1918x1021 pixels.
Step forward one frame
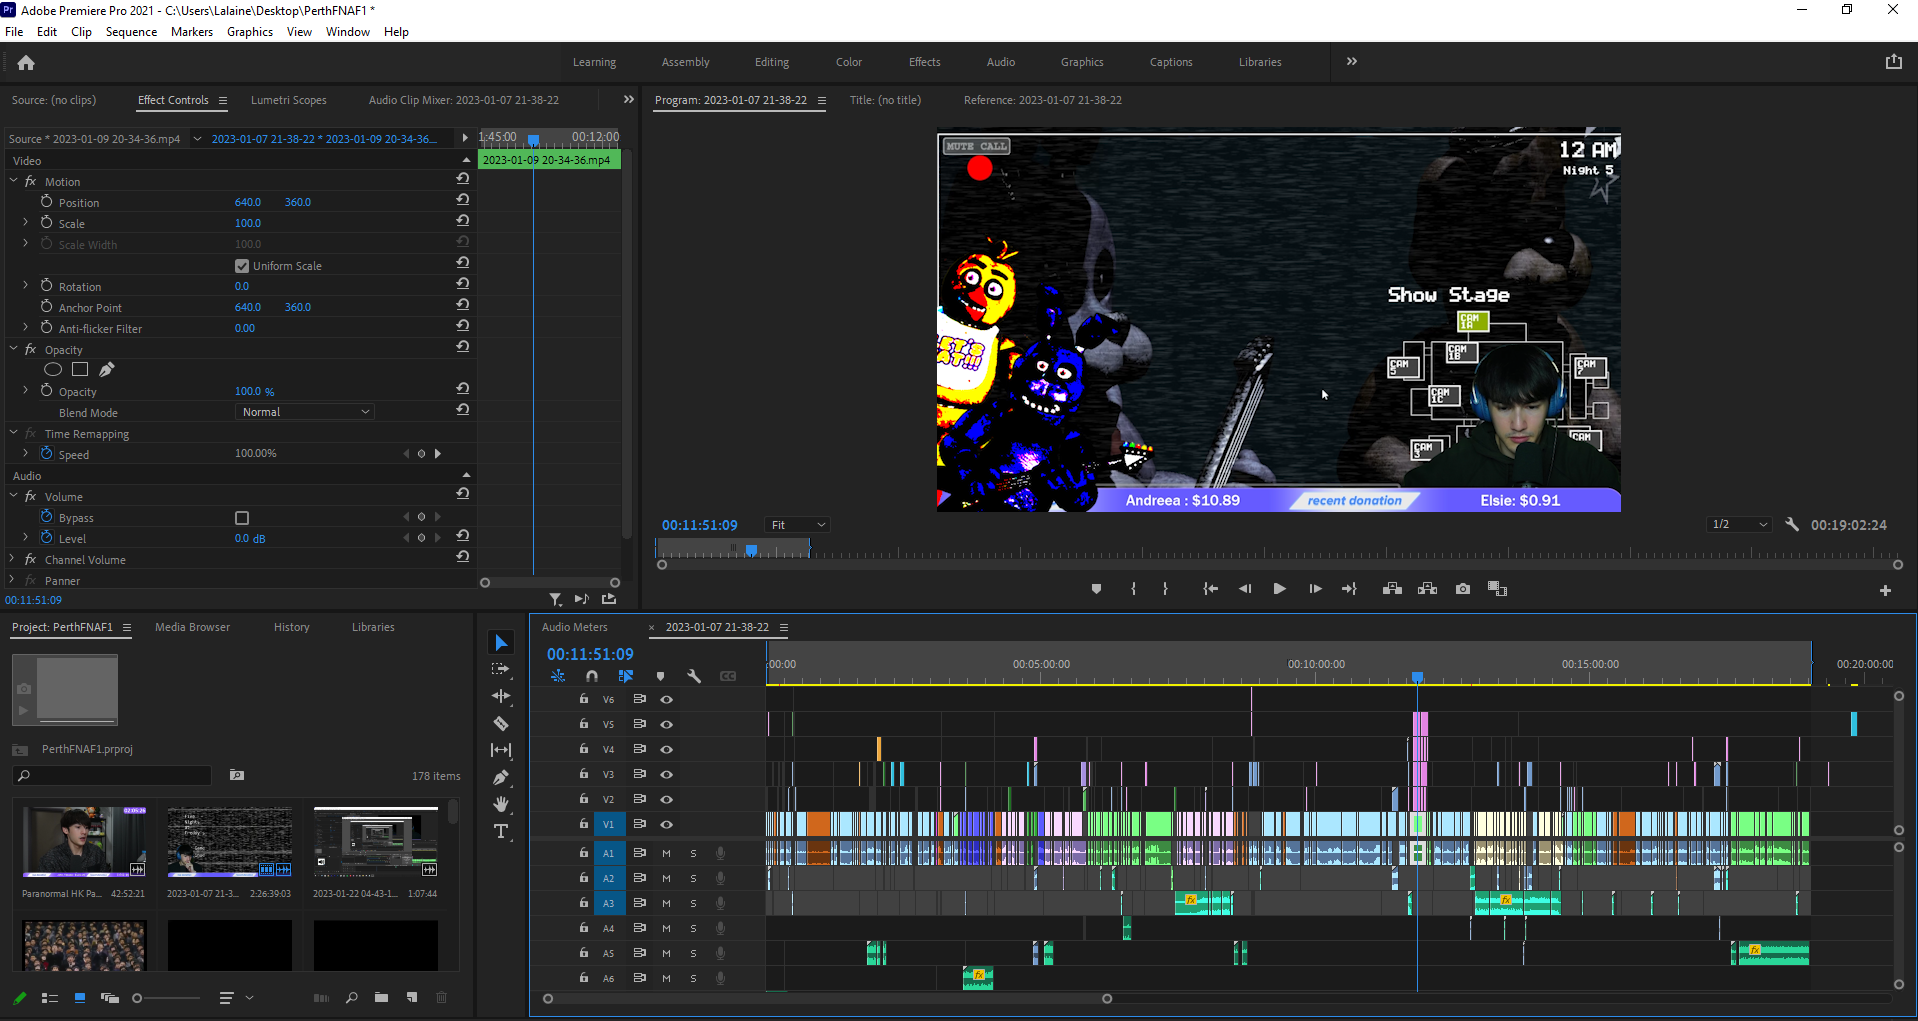click(1315, 589)
